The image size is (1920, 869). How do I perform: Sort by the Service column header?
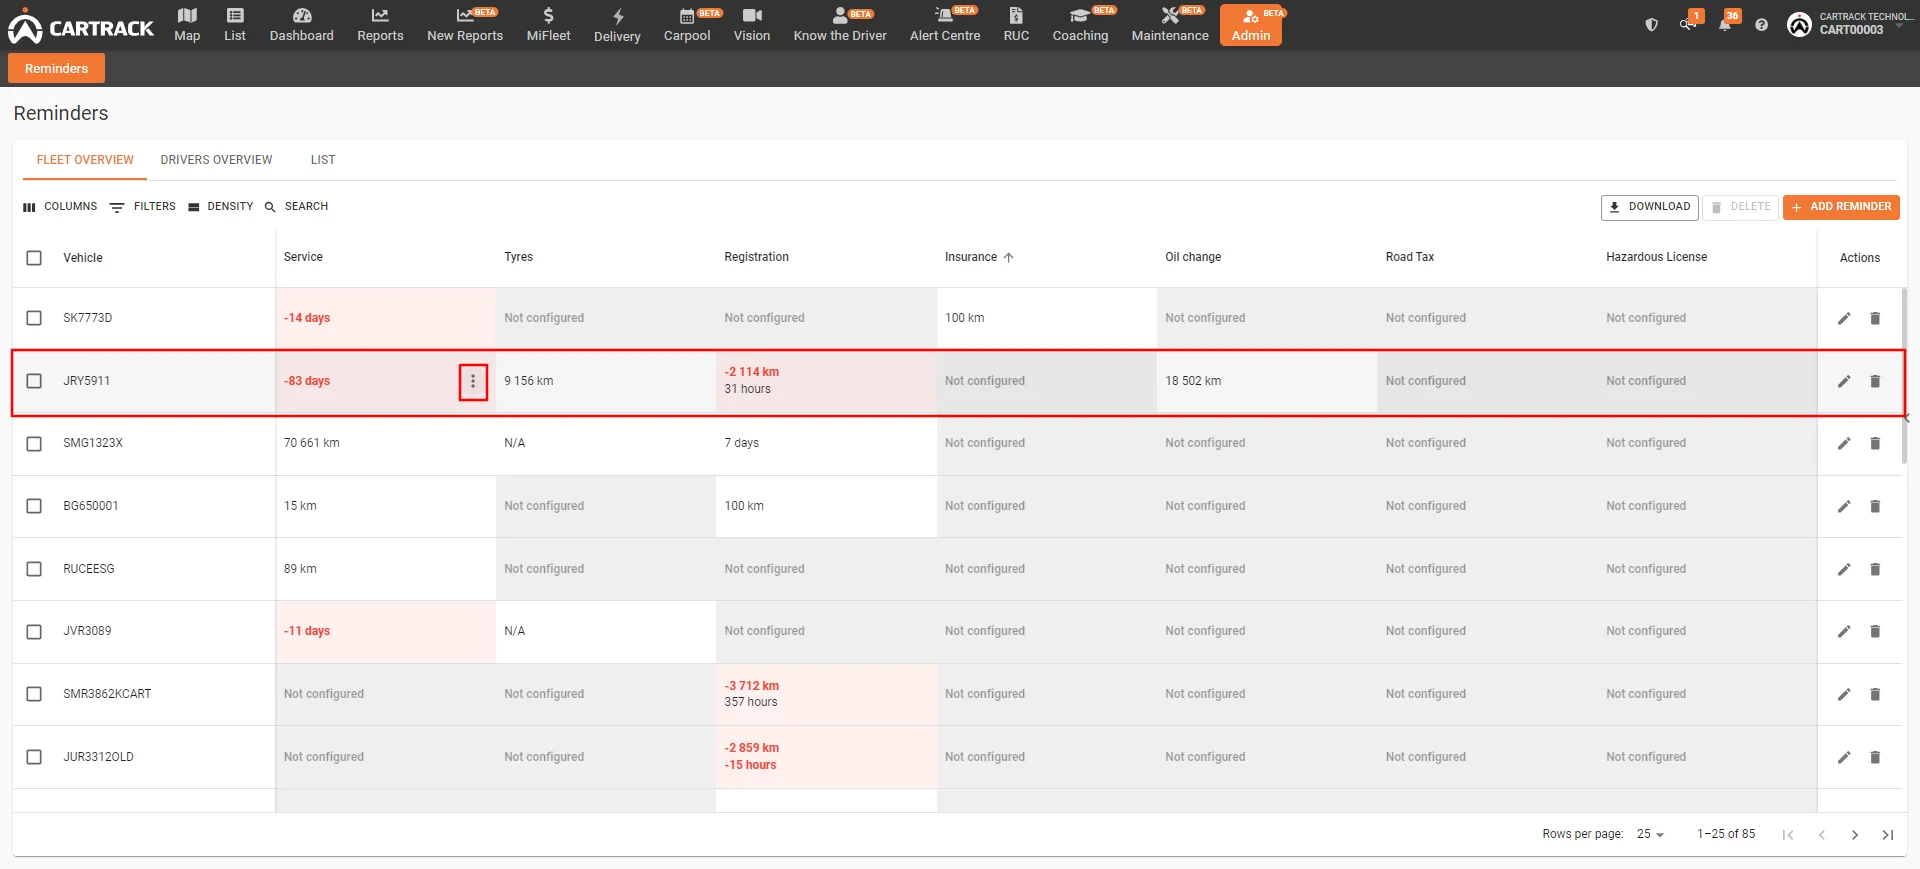click(303, 257)
